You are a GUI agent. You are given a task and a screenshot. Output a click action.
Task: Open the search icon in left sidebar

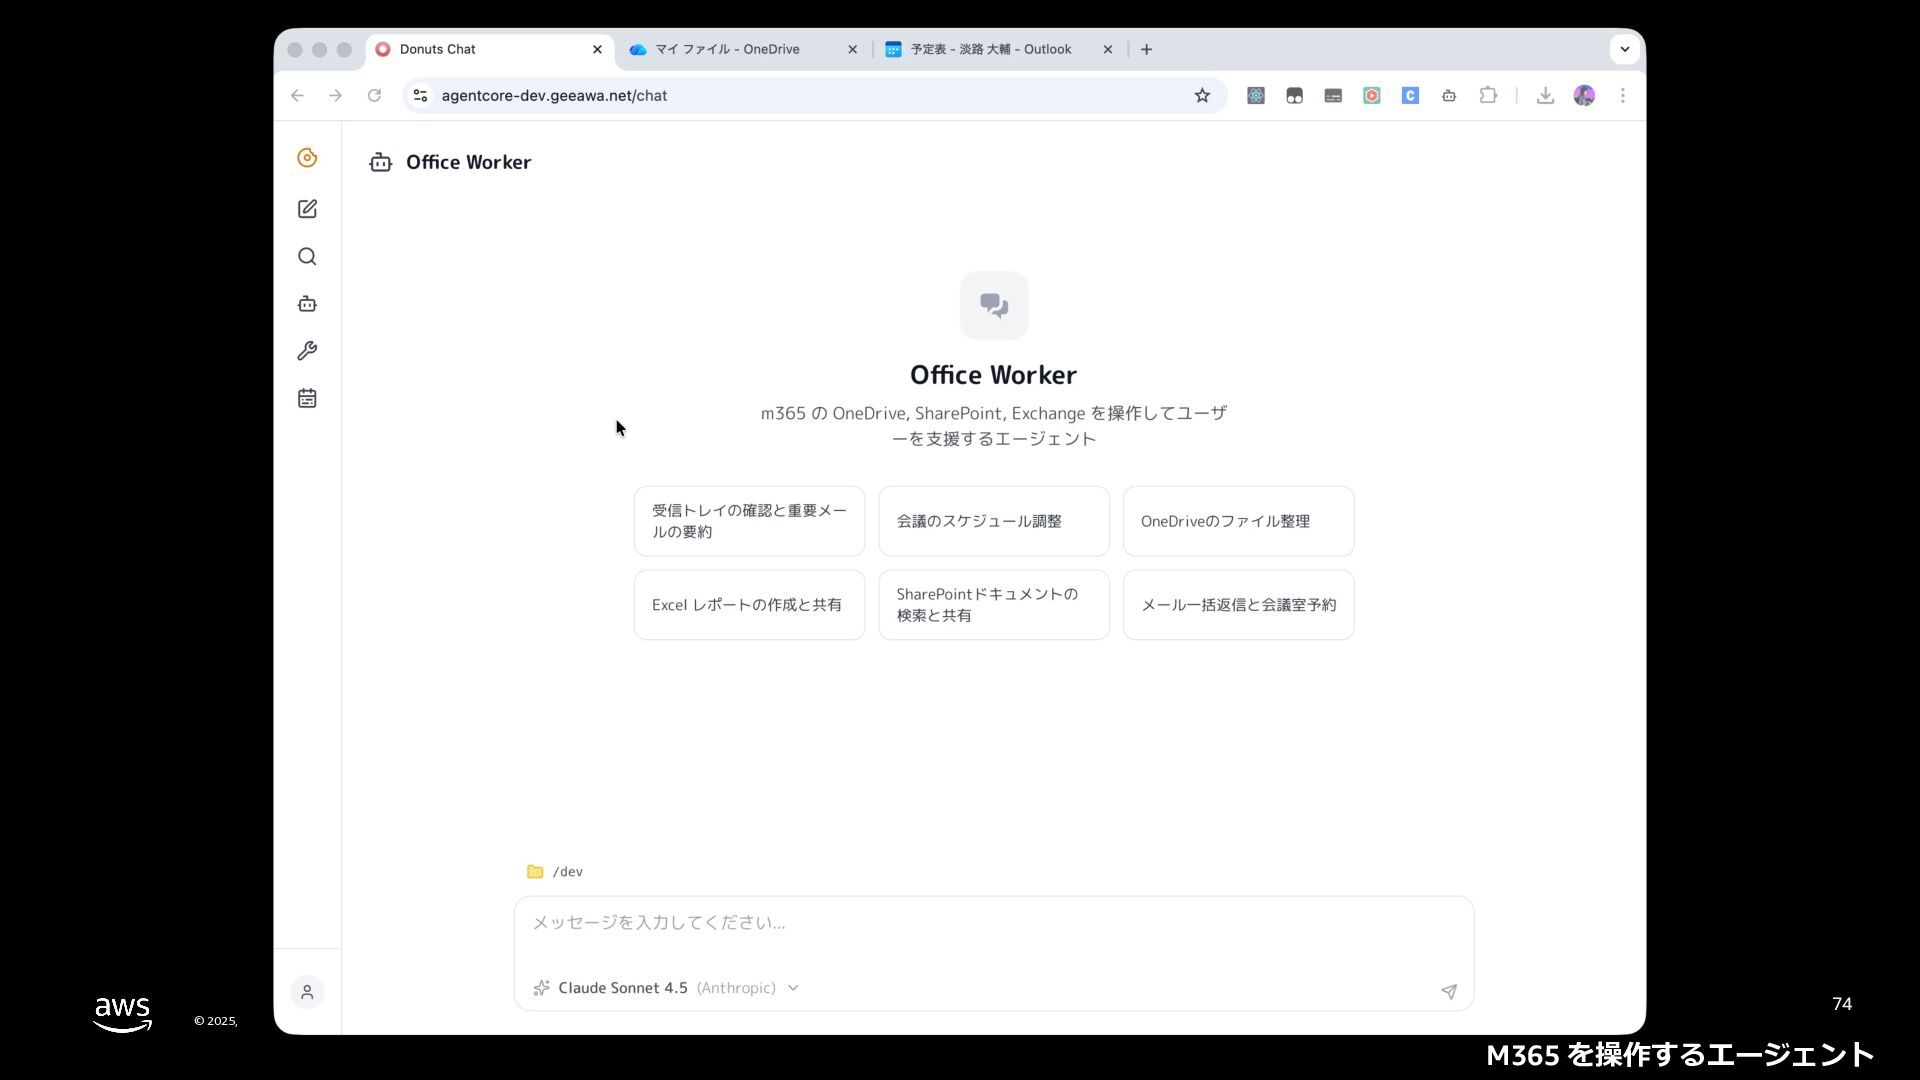click(307, 257)
